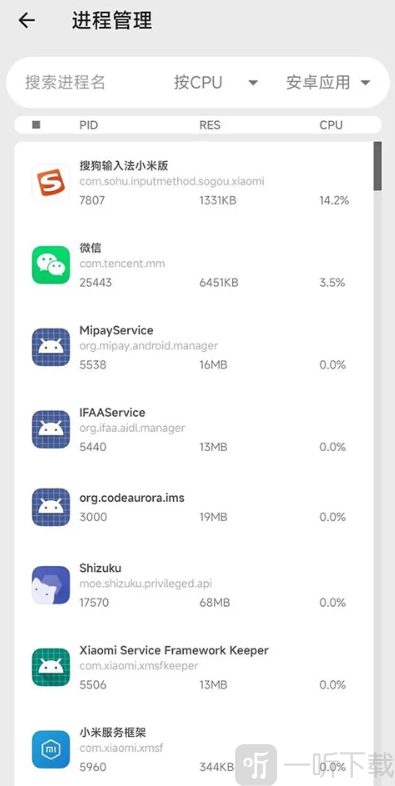
Task: Click the CPU column header
Action: (331, 125)
